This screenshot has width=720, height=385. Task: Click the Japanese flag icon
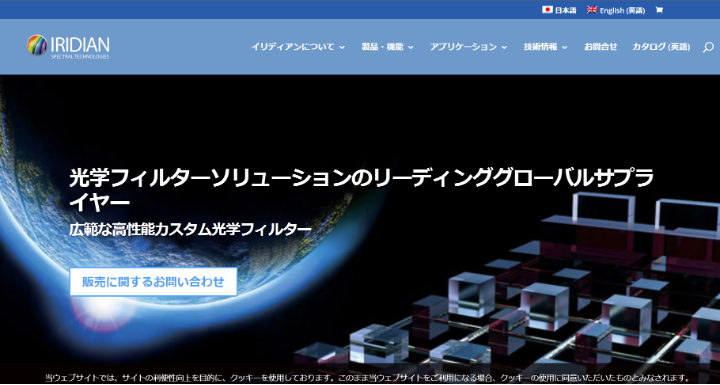pos(547,10)
